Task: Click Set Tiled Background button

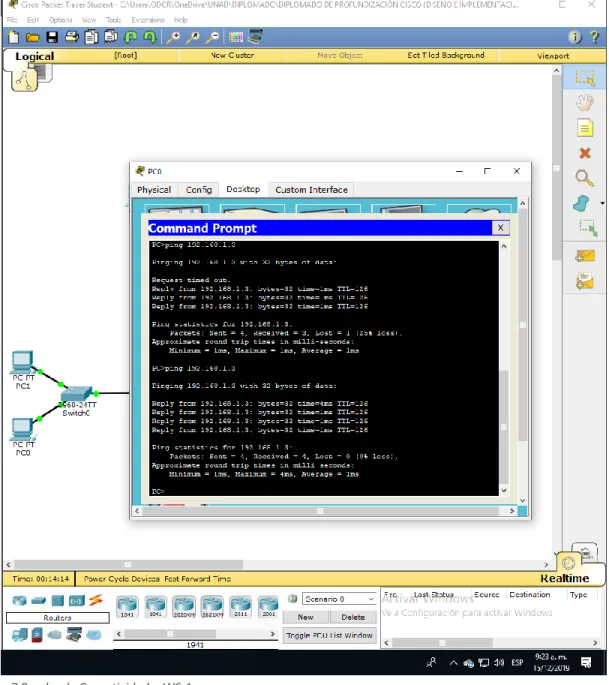Action: click(446, 55)
